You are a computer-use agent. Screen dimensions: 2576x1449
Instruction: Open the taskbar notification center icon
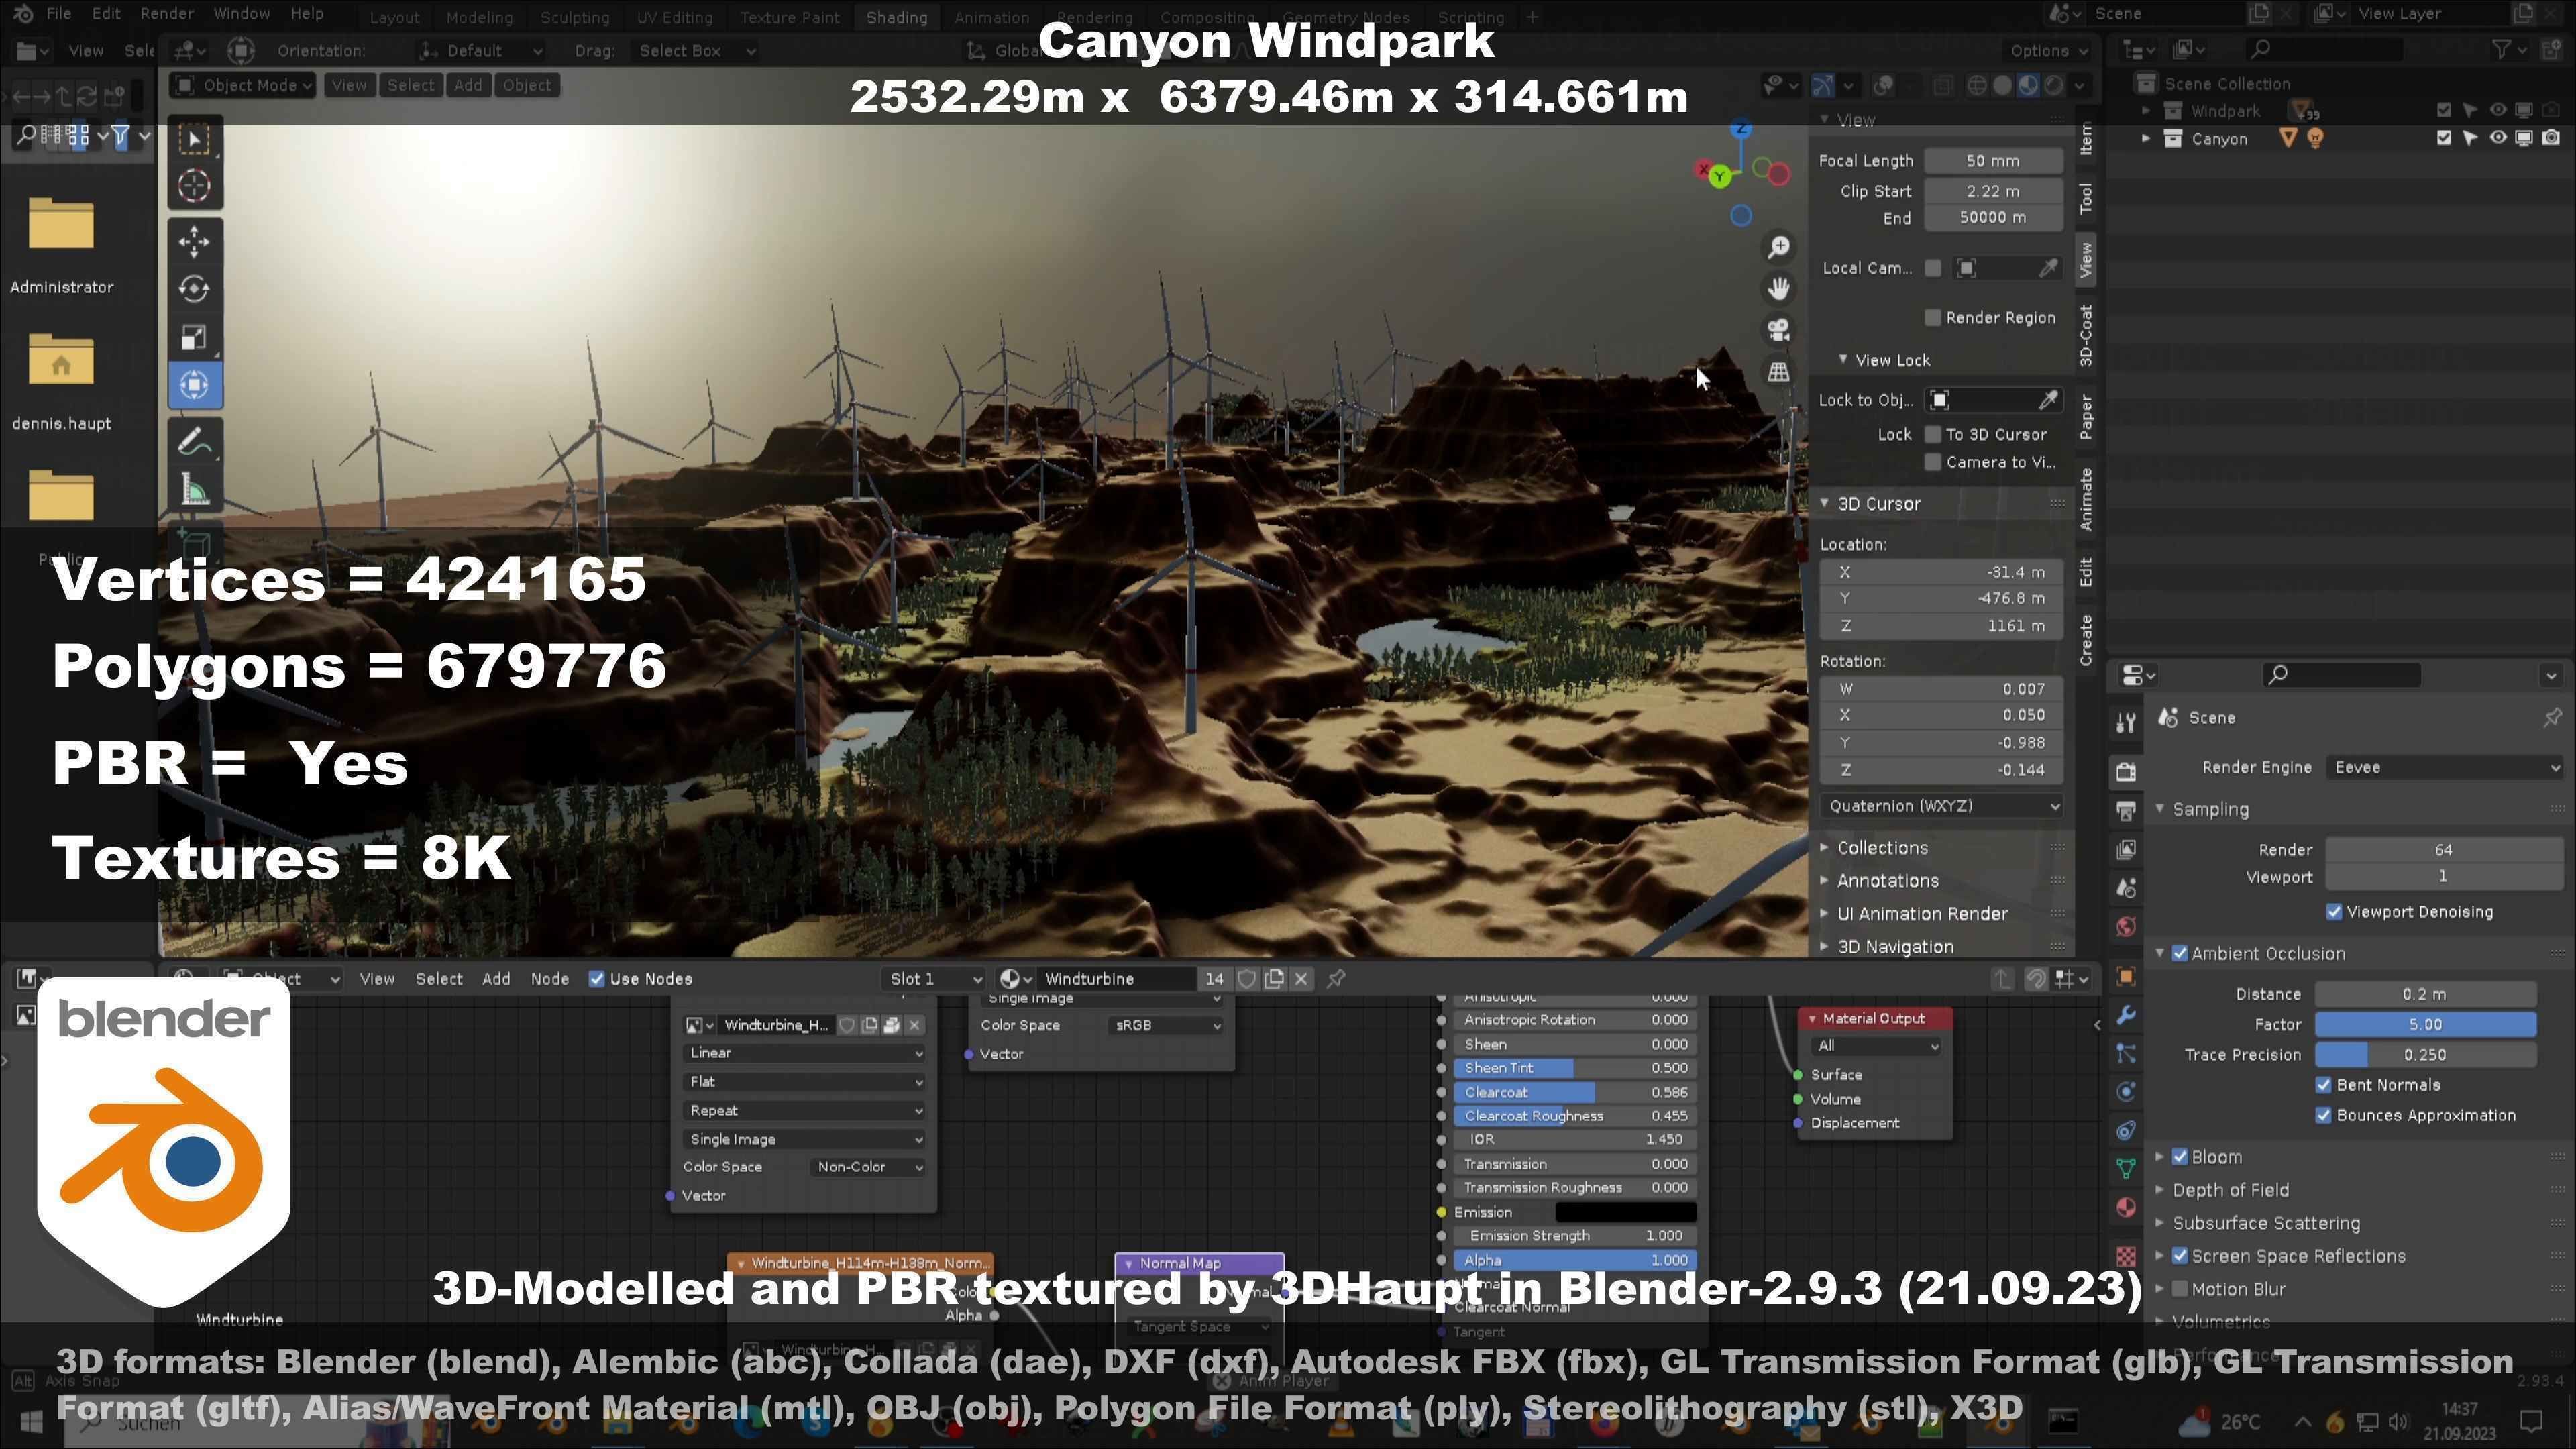[2531, 1421]
